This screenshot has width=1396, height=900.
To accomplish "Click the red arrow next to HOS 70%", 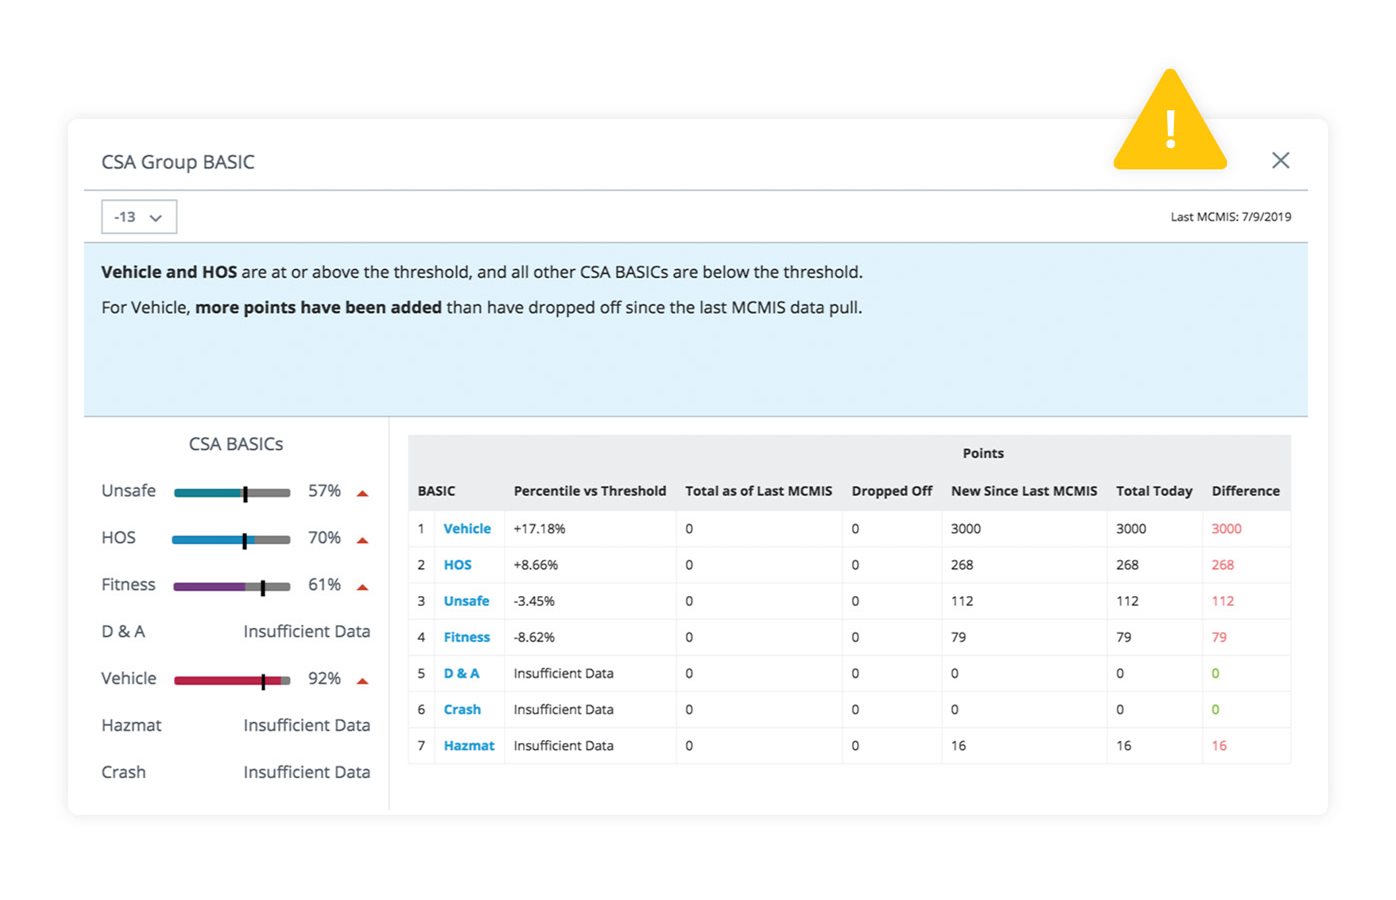I will [x=363, y=540].
